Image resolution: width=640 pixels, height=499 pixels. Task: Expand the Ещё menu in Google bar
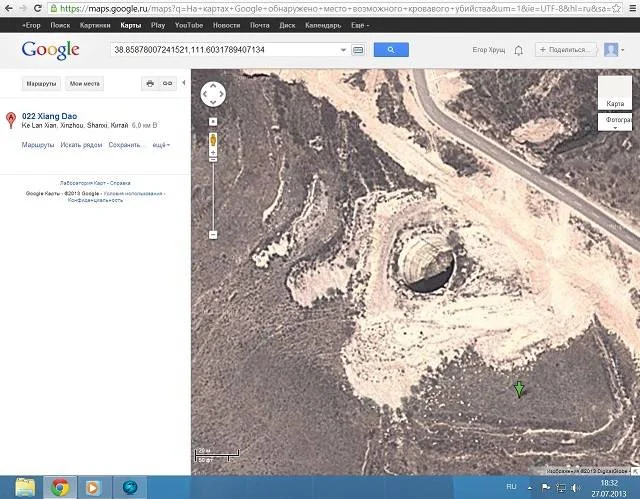tap(360, 25)
